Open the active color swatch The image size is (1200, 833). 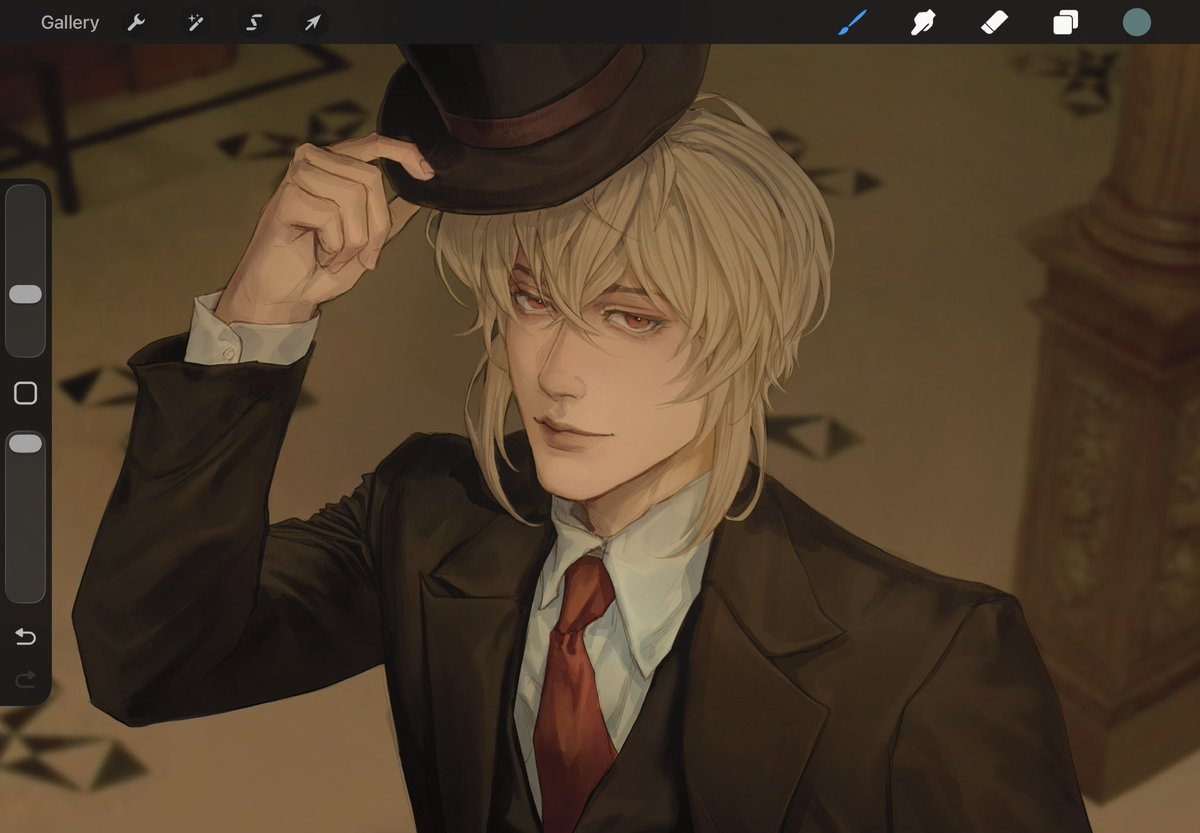pyautogui.click(x=1136, y=20)
